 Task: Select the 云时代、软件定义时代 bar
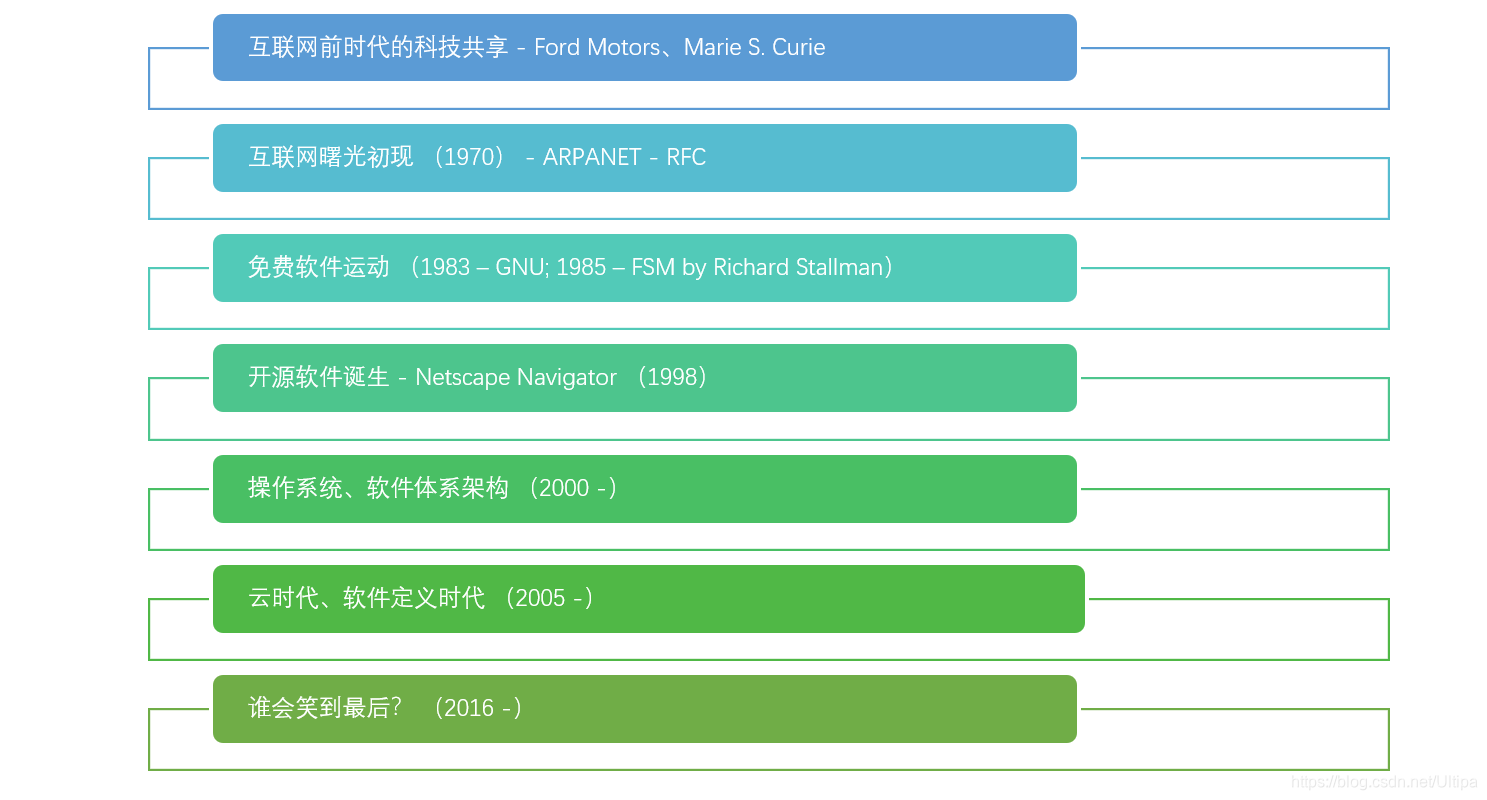[x=648, y=599]
